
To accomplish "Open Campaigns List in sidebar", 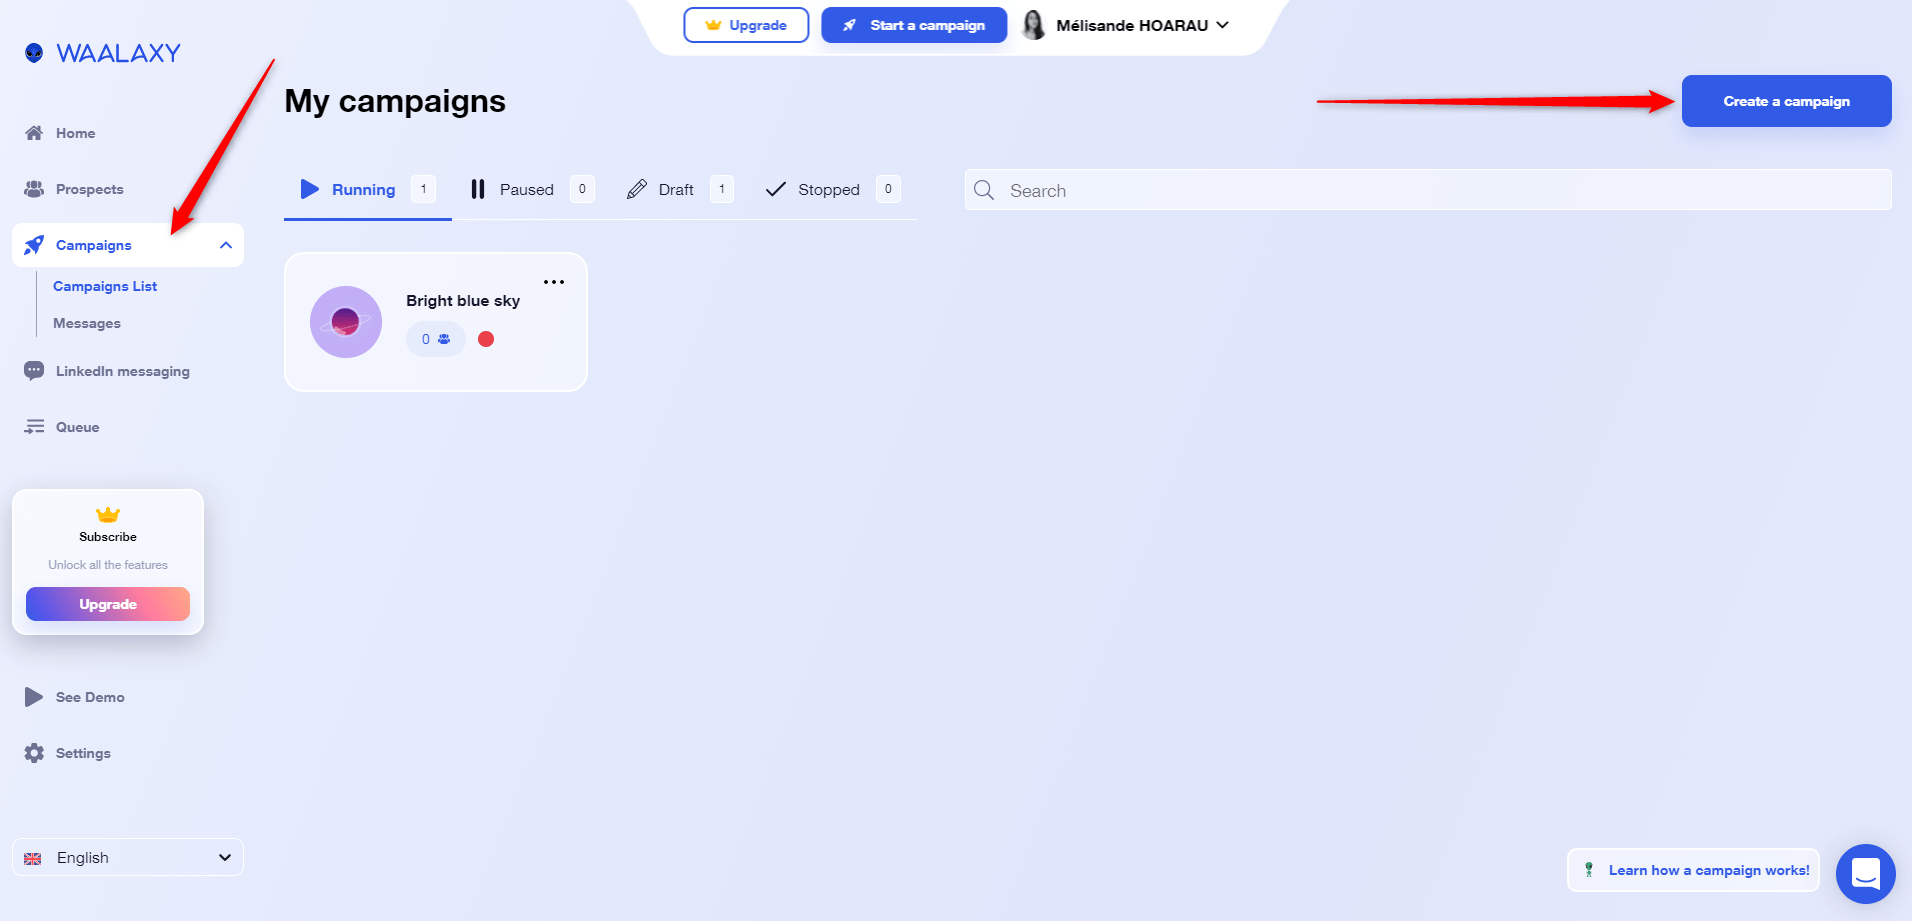I will click(x=105, y=286).
